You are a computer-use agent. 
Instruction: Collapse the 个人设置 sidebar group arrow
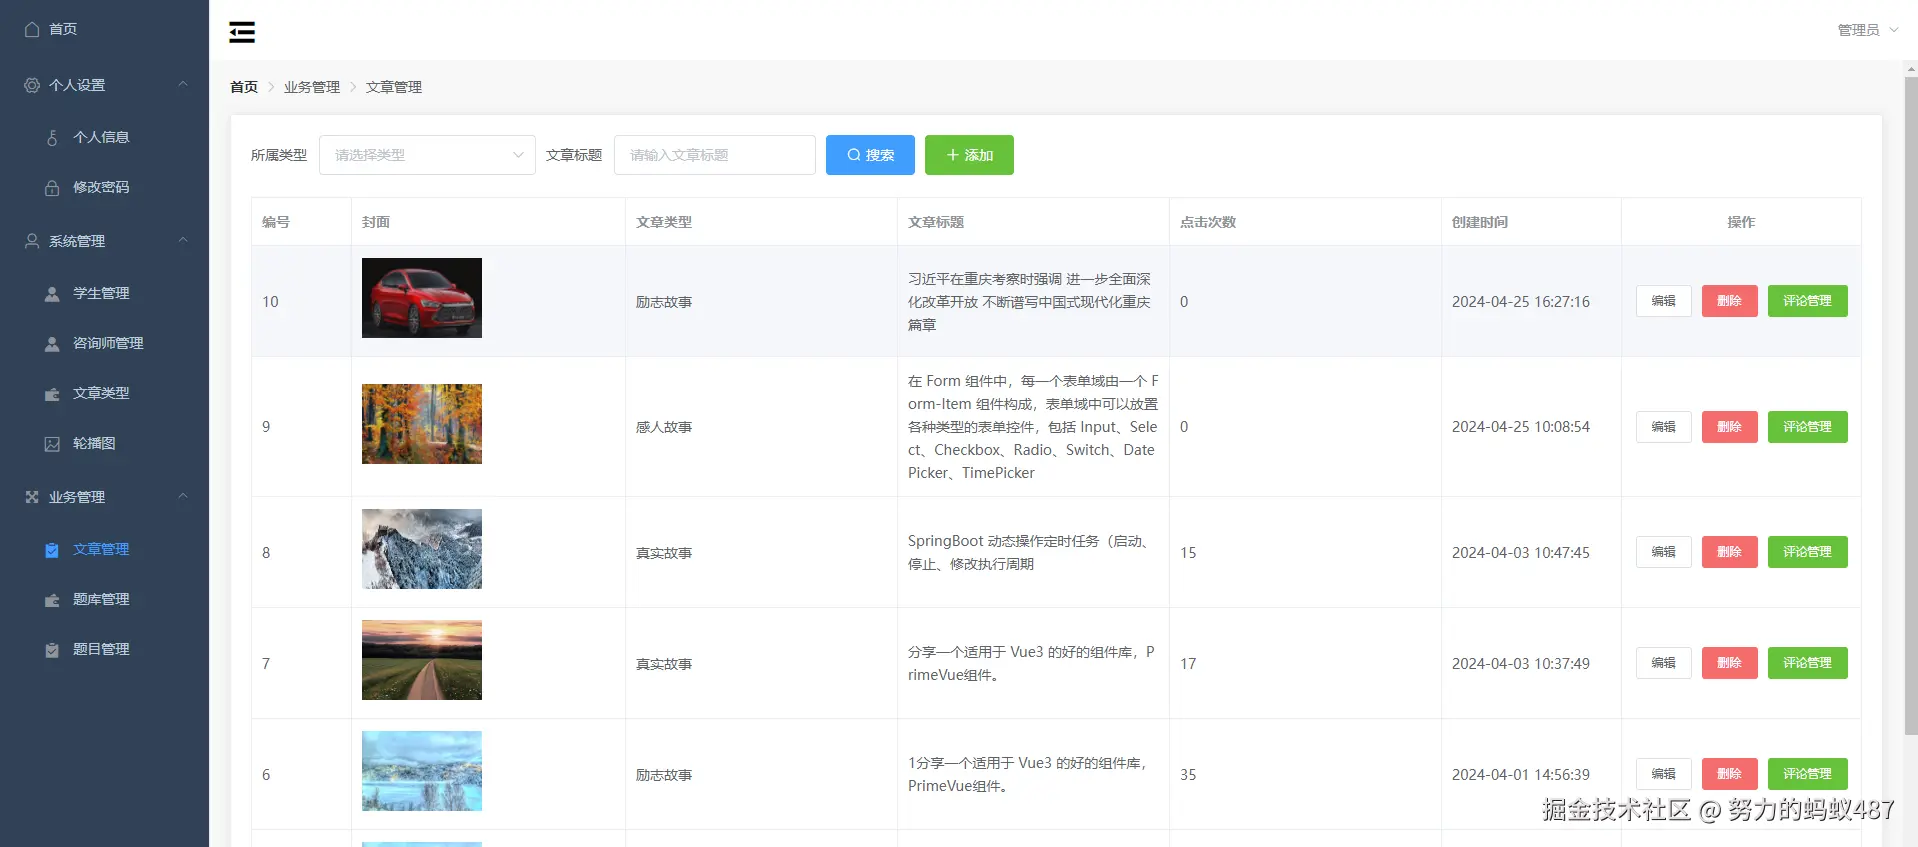[183, 84]
